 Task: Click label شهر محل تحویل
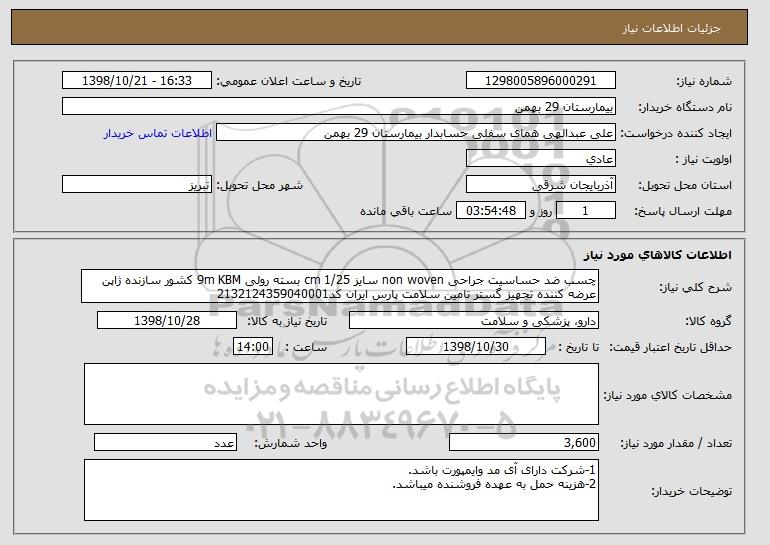pos(260,185)
